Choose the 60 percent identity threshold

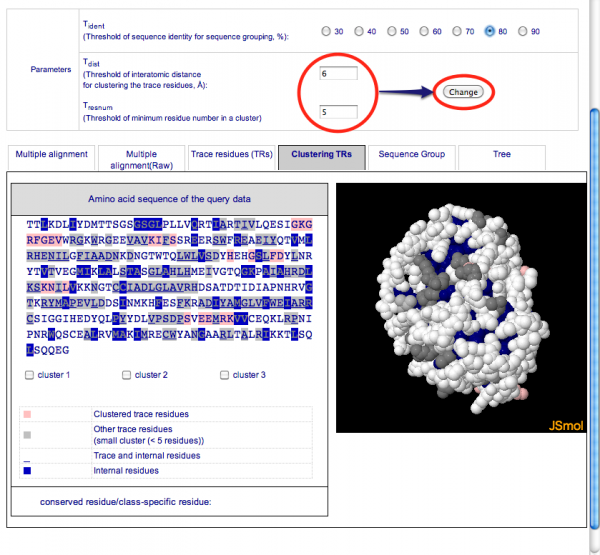pos(424,31)
